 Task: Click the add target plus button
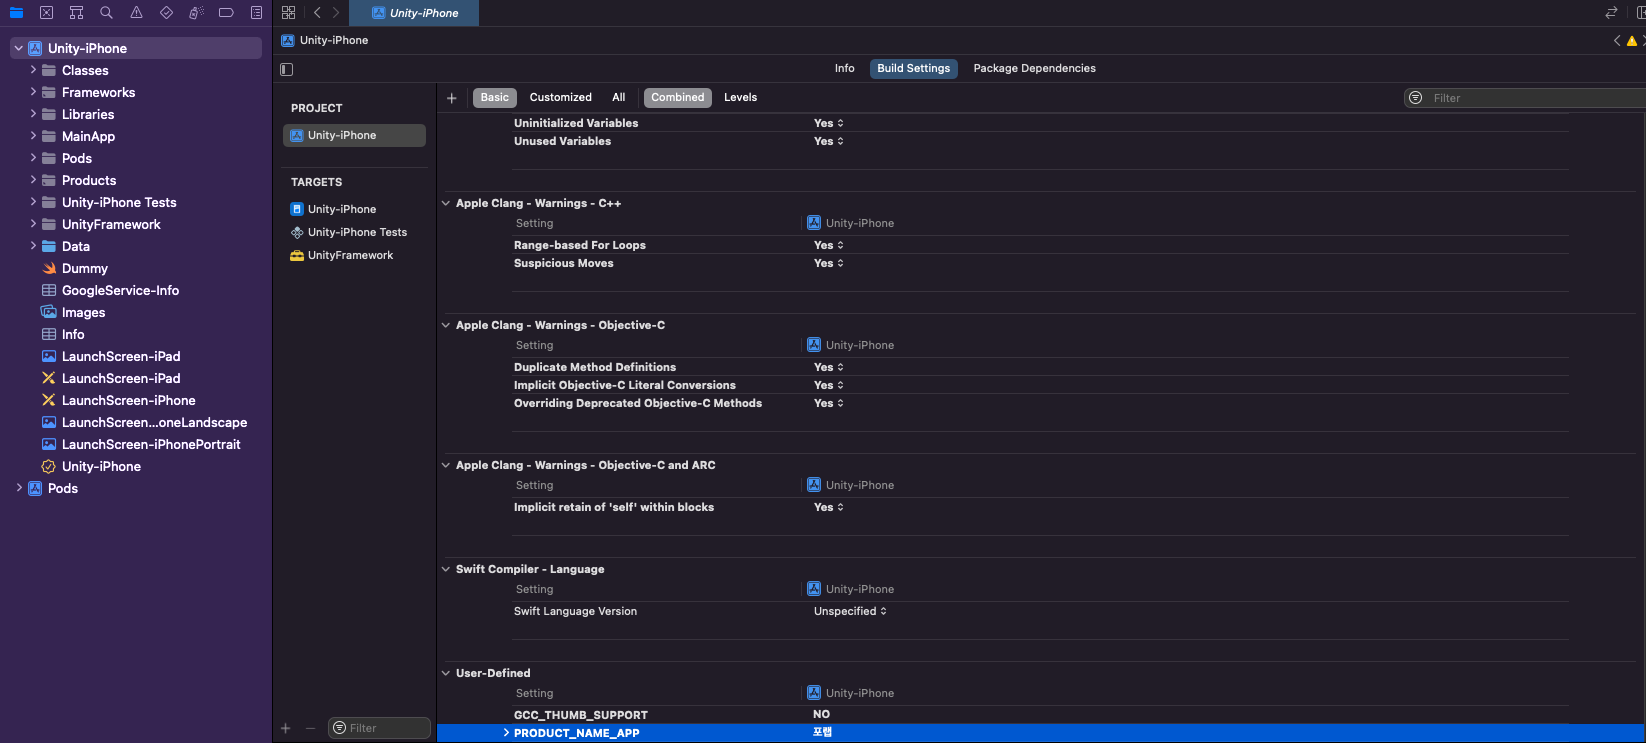point(286,728)
